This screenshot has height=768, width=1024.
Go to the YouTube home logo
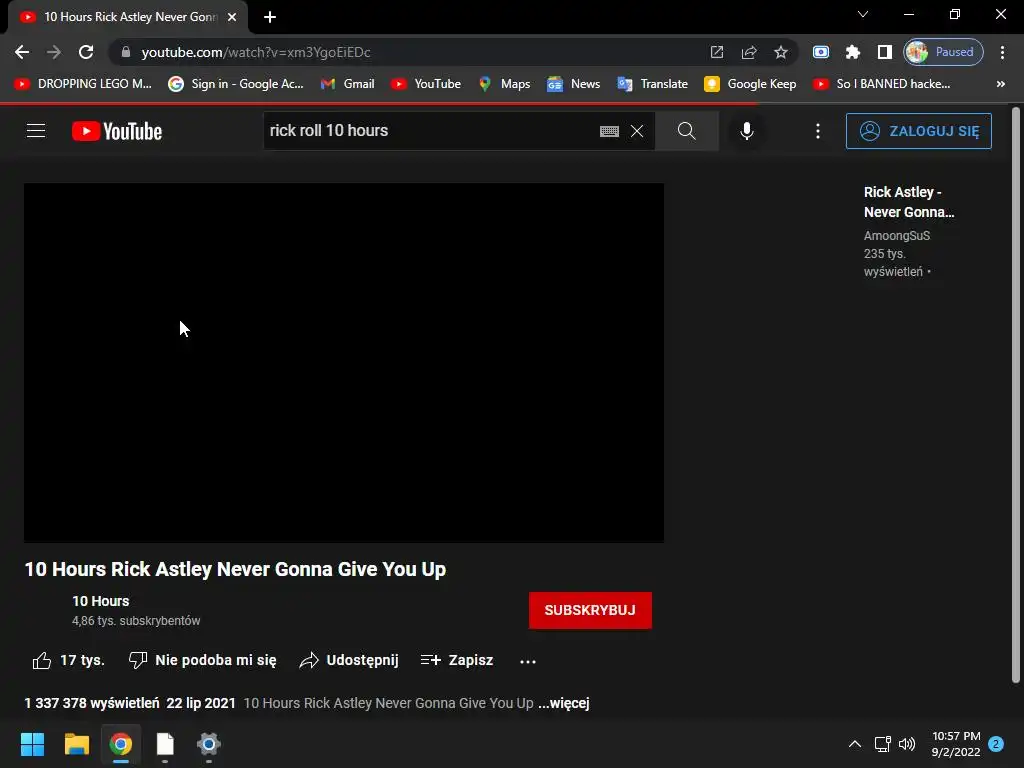tap(117, 131)
